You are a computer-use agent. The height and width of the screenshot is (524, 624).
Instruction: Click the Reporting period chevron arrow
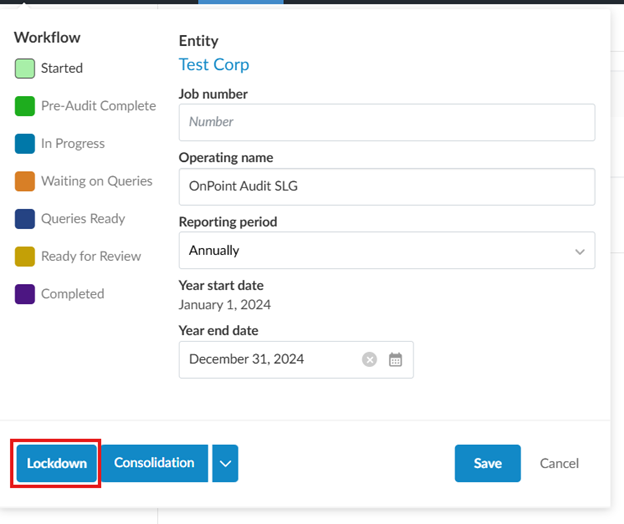(x=580, y=252)
